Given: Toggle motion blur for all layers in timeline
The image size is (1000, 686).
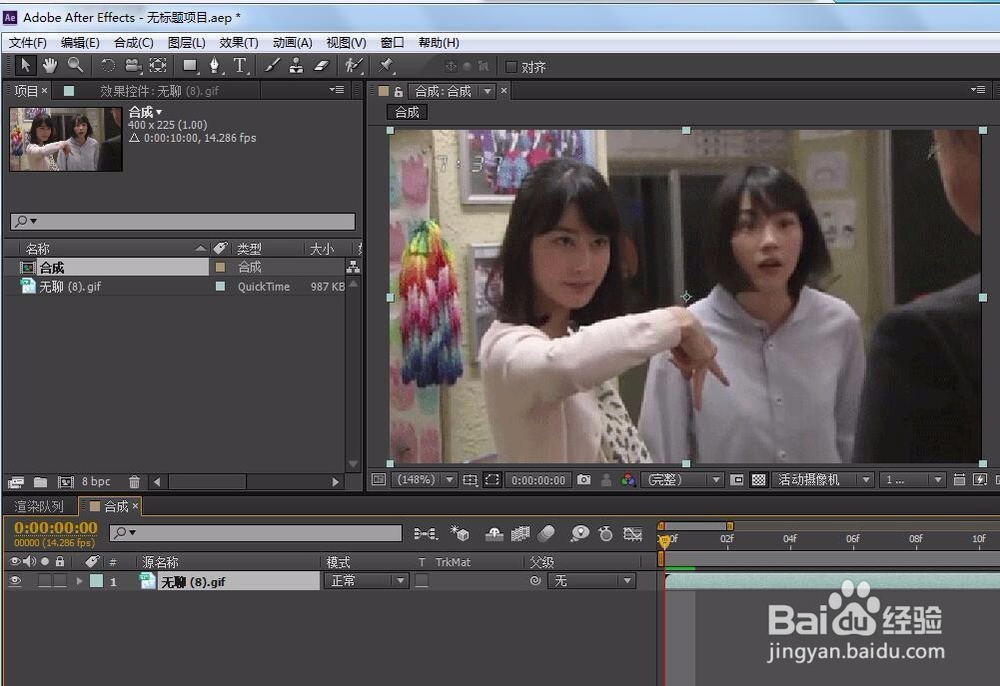Looking at the screenshot, I should 547,533.
